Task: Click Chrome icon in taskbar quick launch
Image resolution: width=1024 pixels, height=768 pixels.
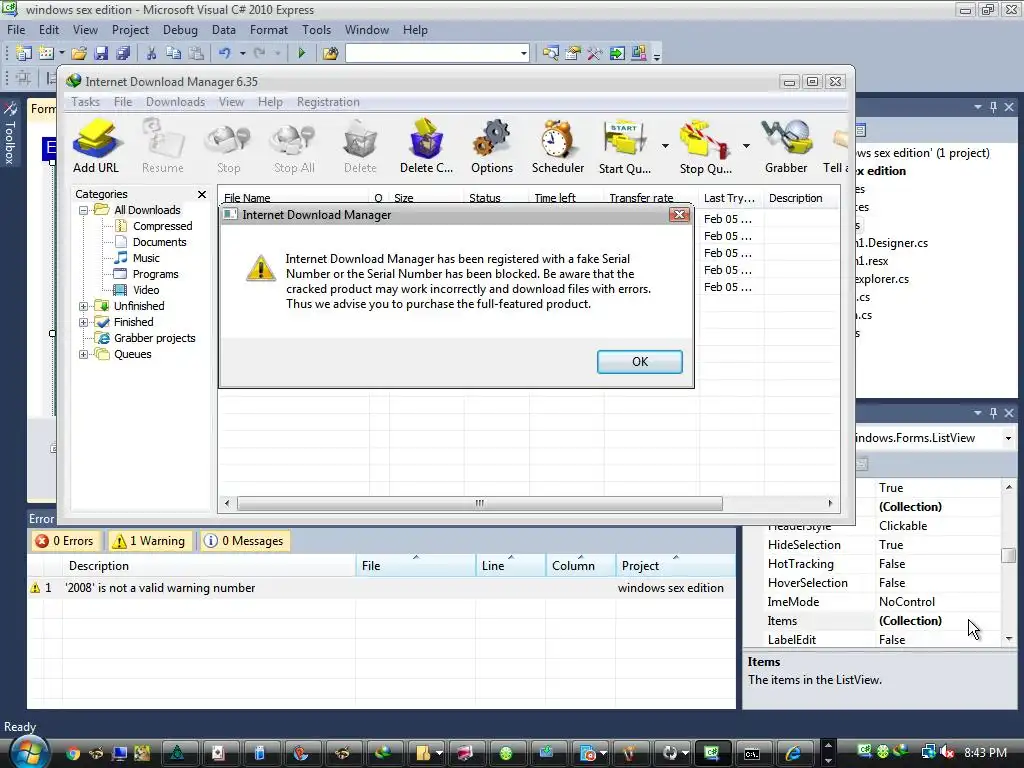Action: click(x=72, y=754)
